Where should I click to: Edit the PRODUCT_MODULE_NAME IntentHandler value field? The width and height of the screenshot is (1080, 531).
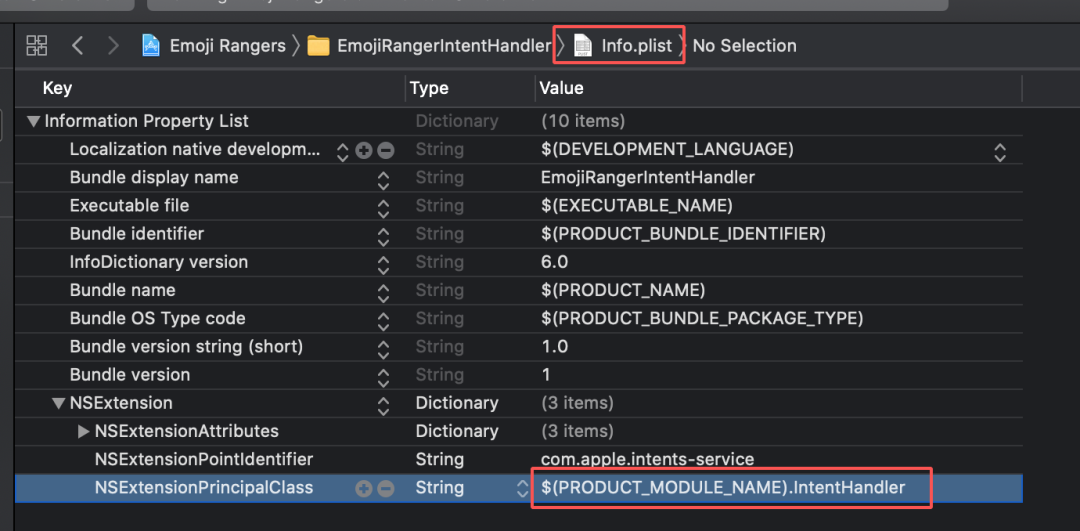pyautogui.click(x=722, y=488)
